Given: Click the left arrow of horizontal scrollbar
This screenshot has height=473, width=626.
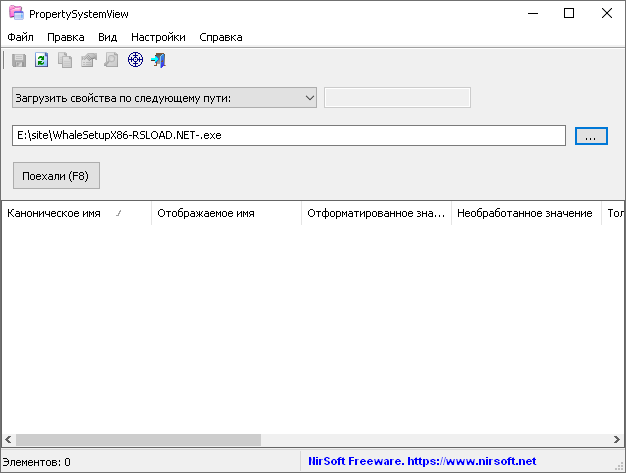Looking at the screenshot, I should click(8, 440).
